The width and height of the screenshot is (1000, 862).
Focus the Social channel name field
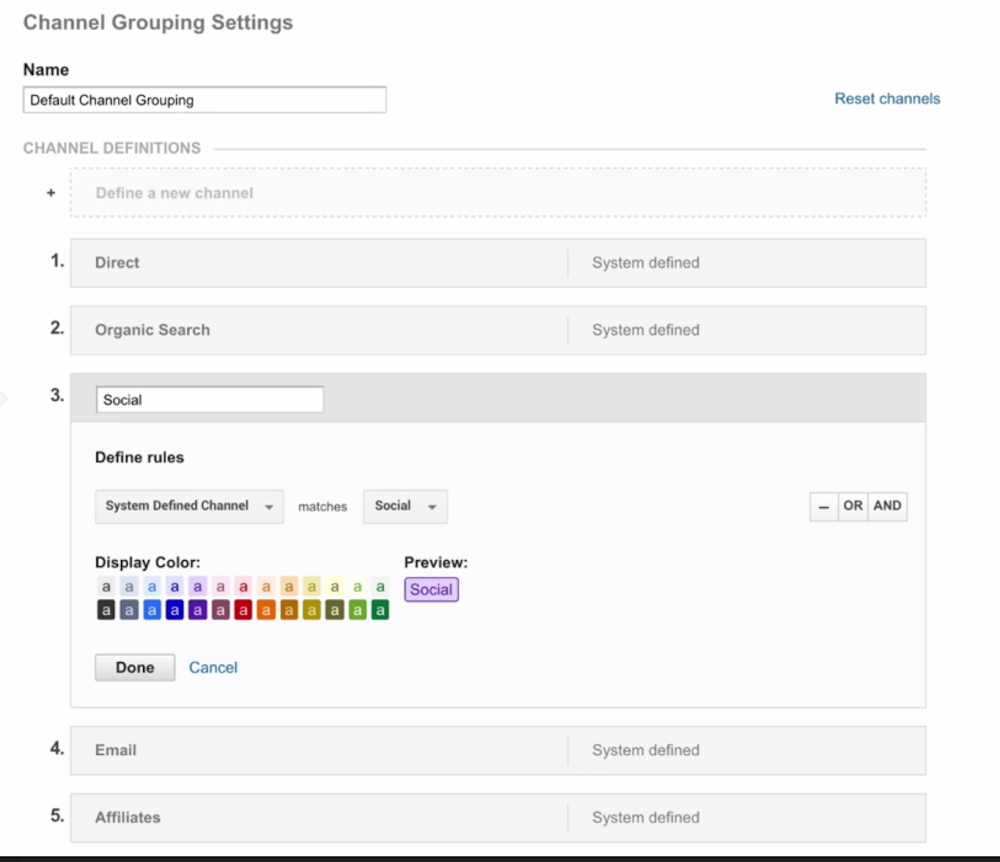coord(209,400)
